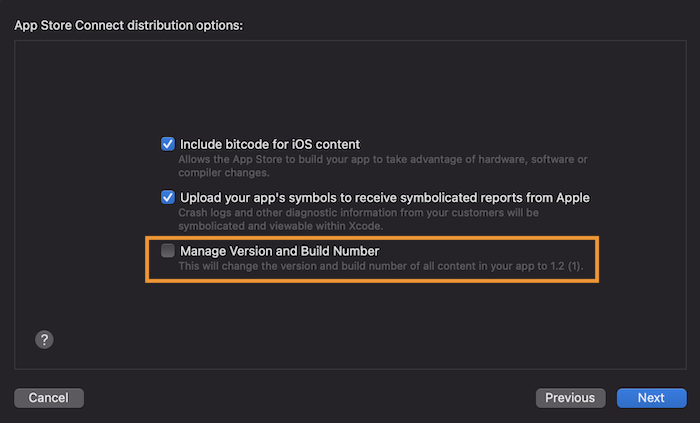Viewport: 700px width, 423px height.
Task: Disable Upload your app's symbols checkbox
Action: (x=168, y=198)
